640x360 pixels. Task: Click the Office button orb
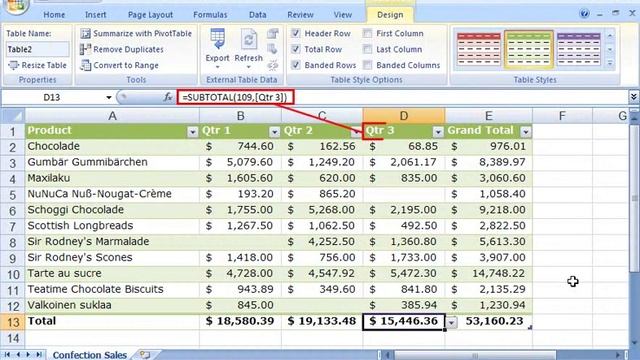pos(16,6)
